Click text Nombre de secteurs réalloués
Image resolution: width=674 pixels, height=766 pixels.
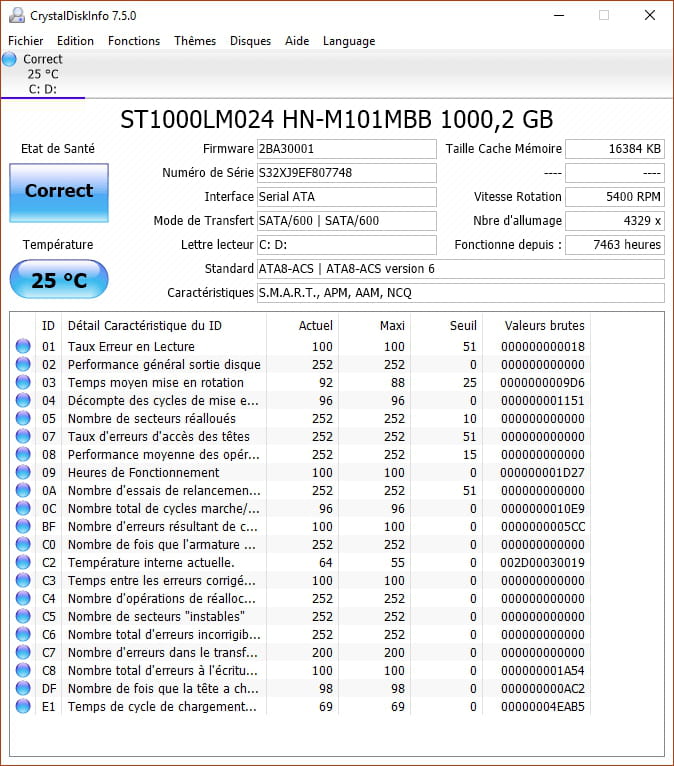point(152,419)
